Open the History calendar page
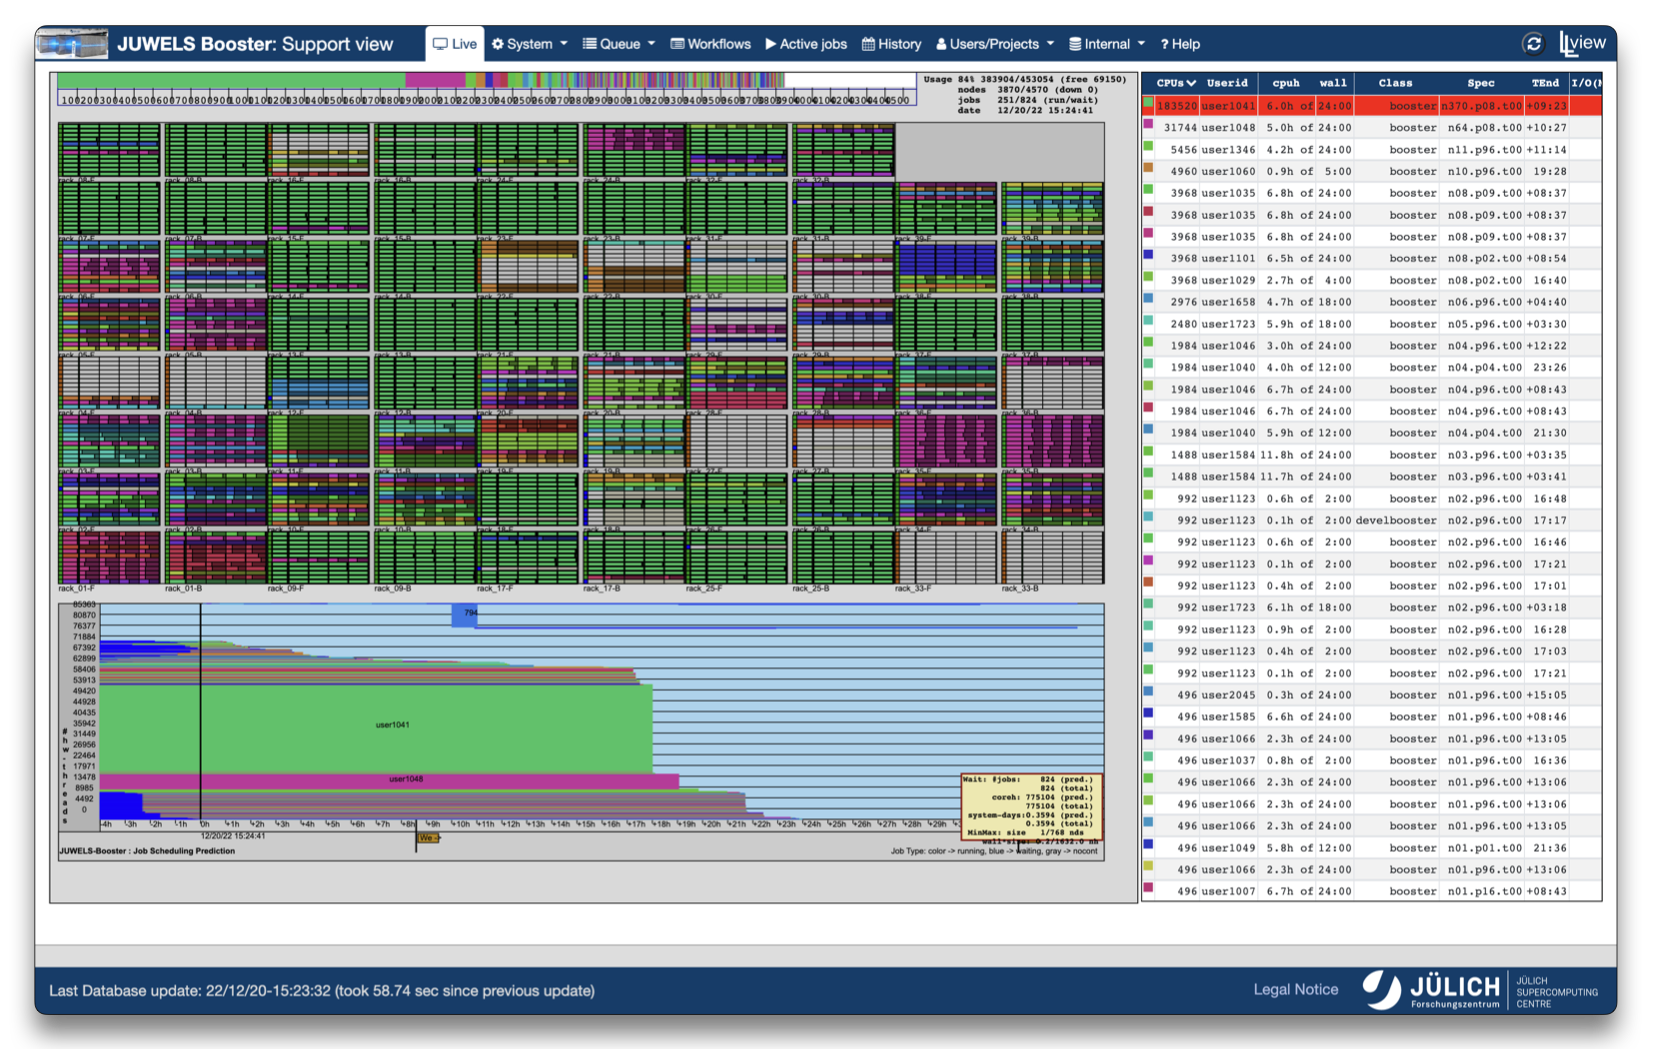The height and width of the screenshot is (1049, 1653). [891, 44]
